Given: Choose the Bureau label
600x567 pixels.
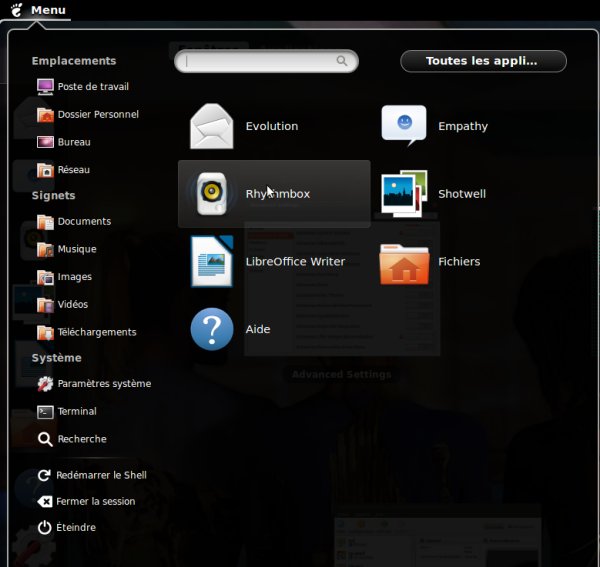Looking at the screenshot, I should point(74,142).
